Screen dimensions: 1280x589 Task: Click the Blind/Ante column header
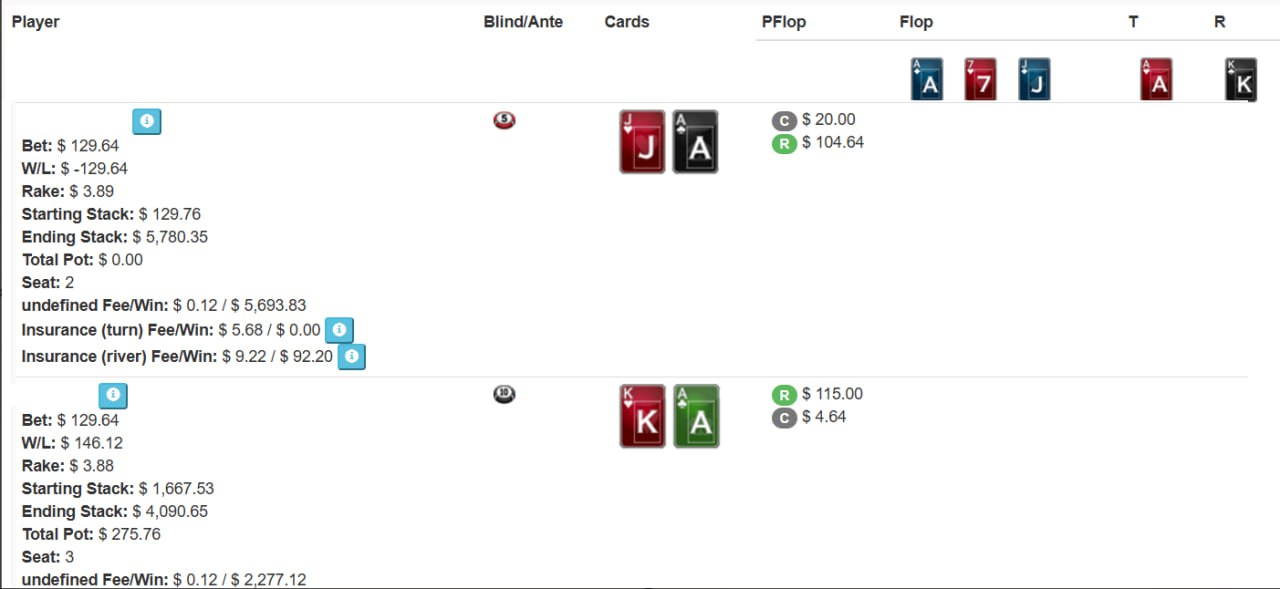point(523,22)
